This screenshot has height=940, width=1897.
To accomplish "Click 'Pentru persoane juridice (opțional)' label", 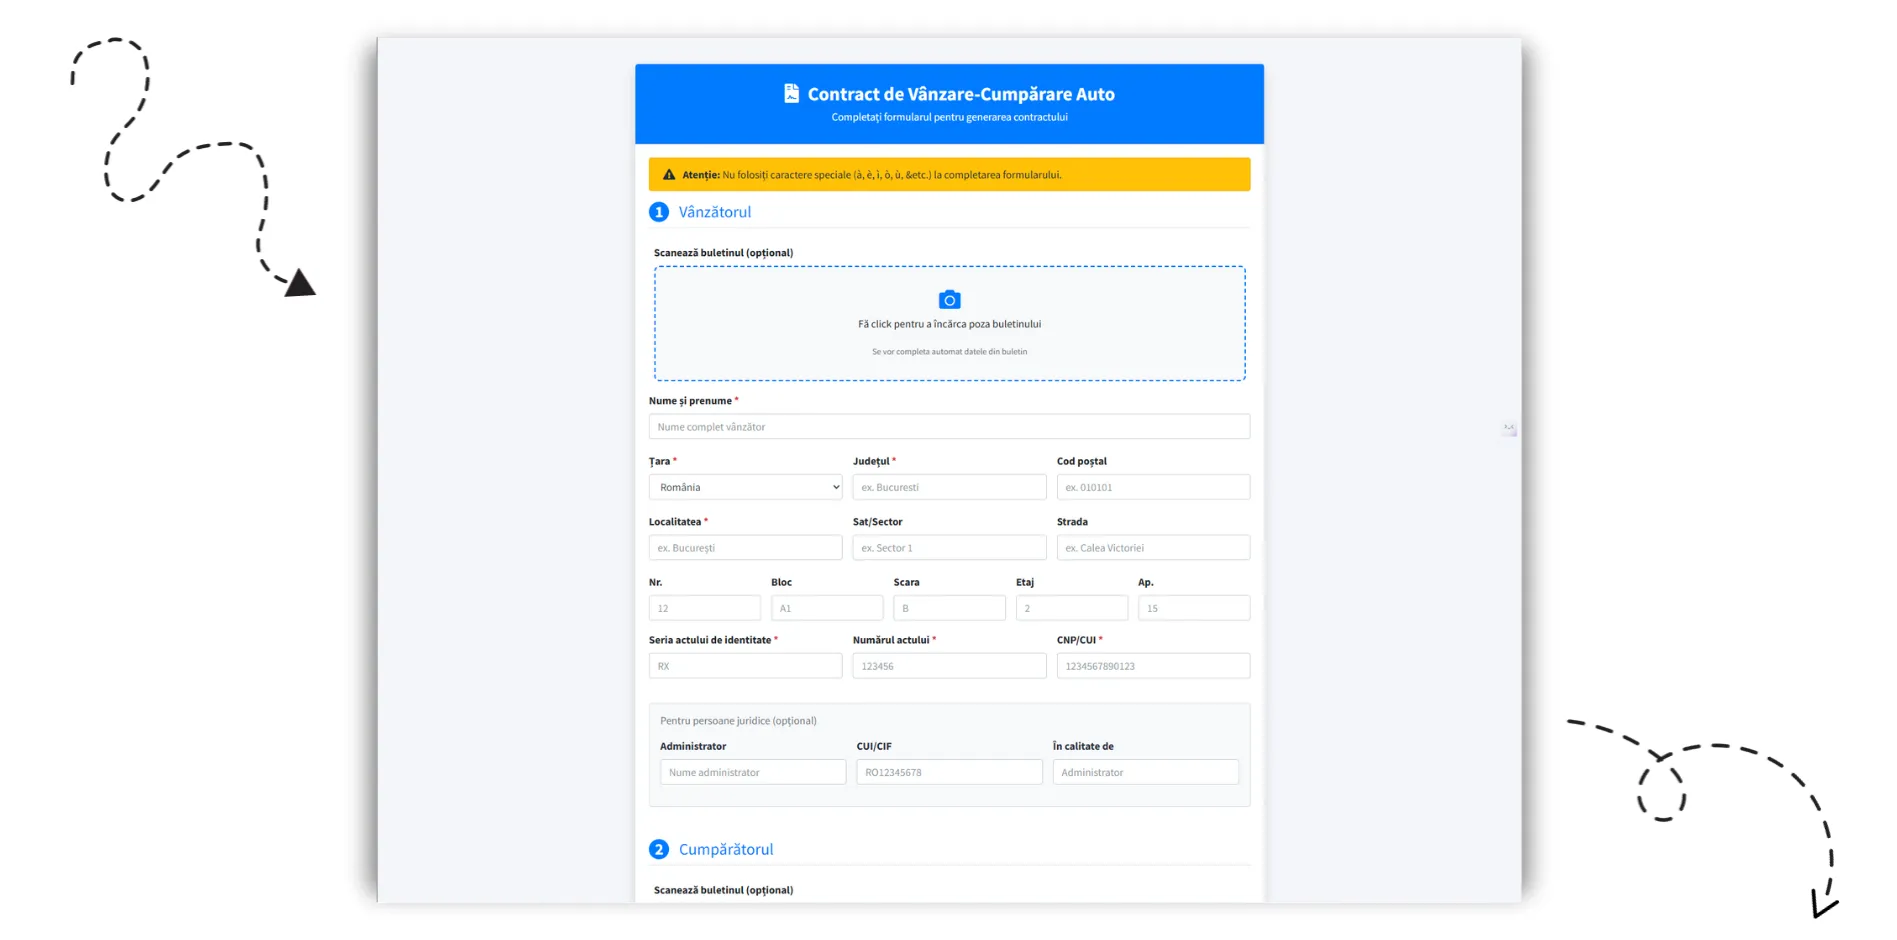I will (738, 721).
